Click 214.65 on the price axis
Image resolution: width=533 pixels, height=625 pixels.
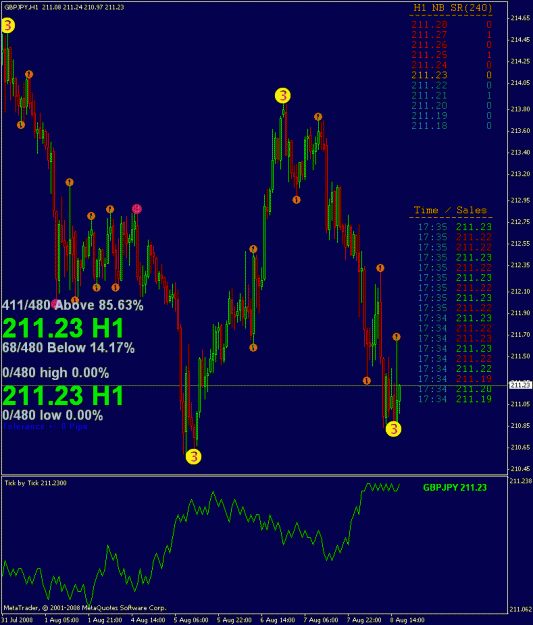click(520, 18)
